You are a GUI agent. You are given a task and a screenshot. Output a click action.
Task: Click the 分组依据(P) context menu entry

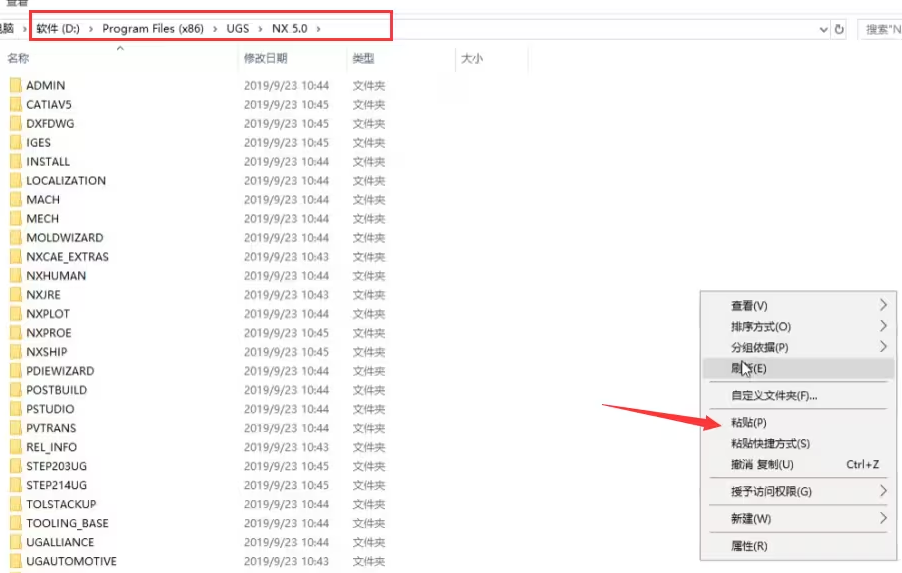click(x=798, y=347)
